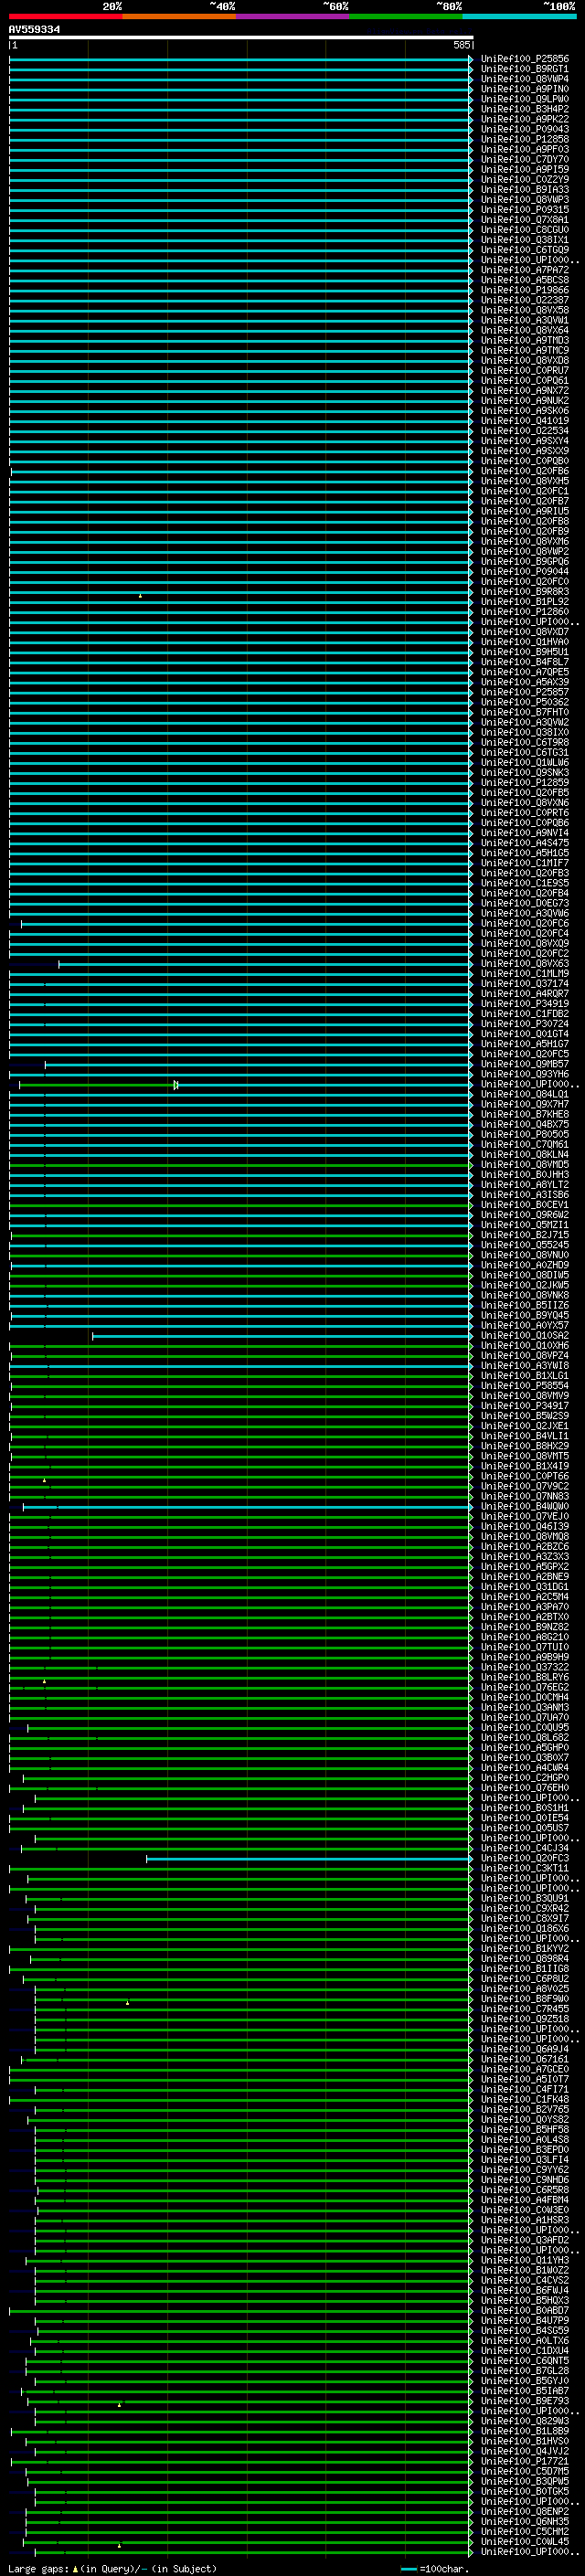The image size is (585, 2576).
Task: Click the purple ~60% identity legend segment
Action: (x=293, y=16)
